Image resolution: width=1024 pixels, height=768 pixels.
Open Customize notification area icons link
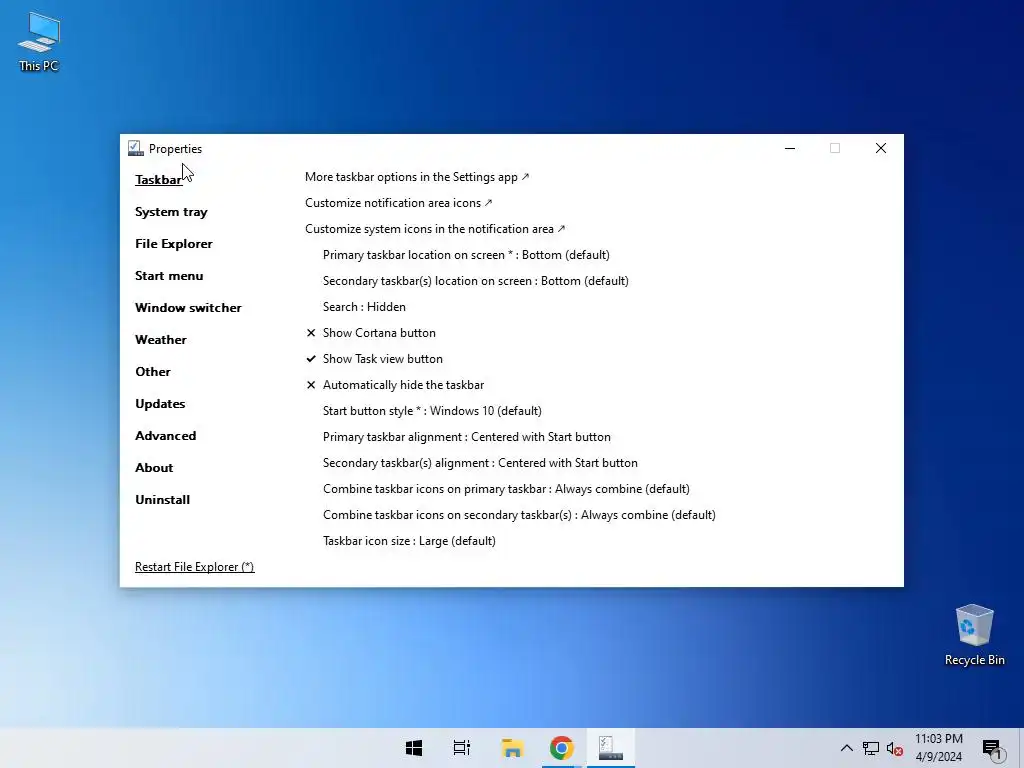(x=398, y=203)
